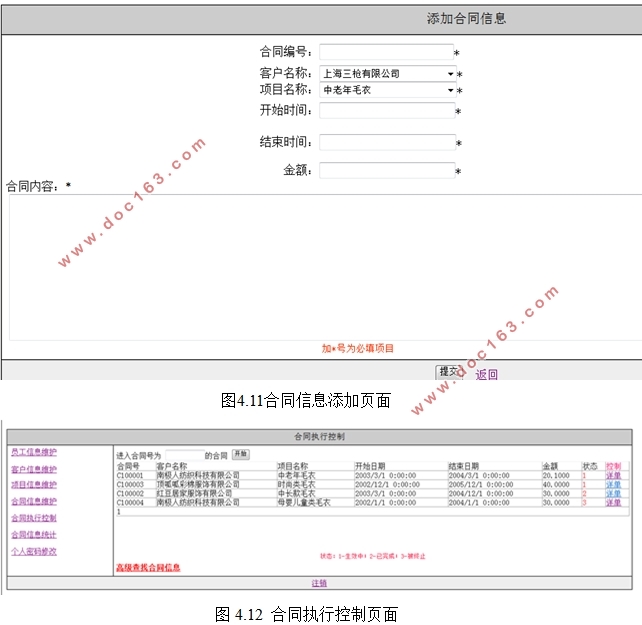The height and width of the screenshot is (625, 642).
Task: Select contract number cell C100003
Action: click(x=130, y=485)
